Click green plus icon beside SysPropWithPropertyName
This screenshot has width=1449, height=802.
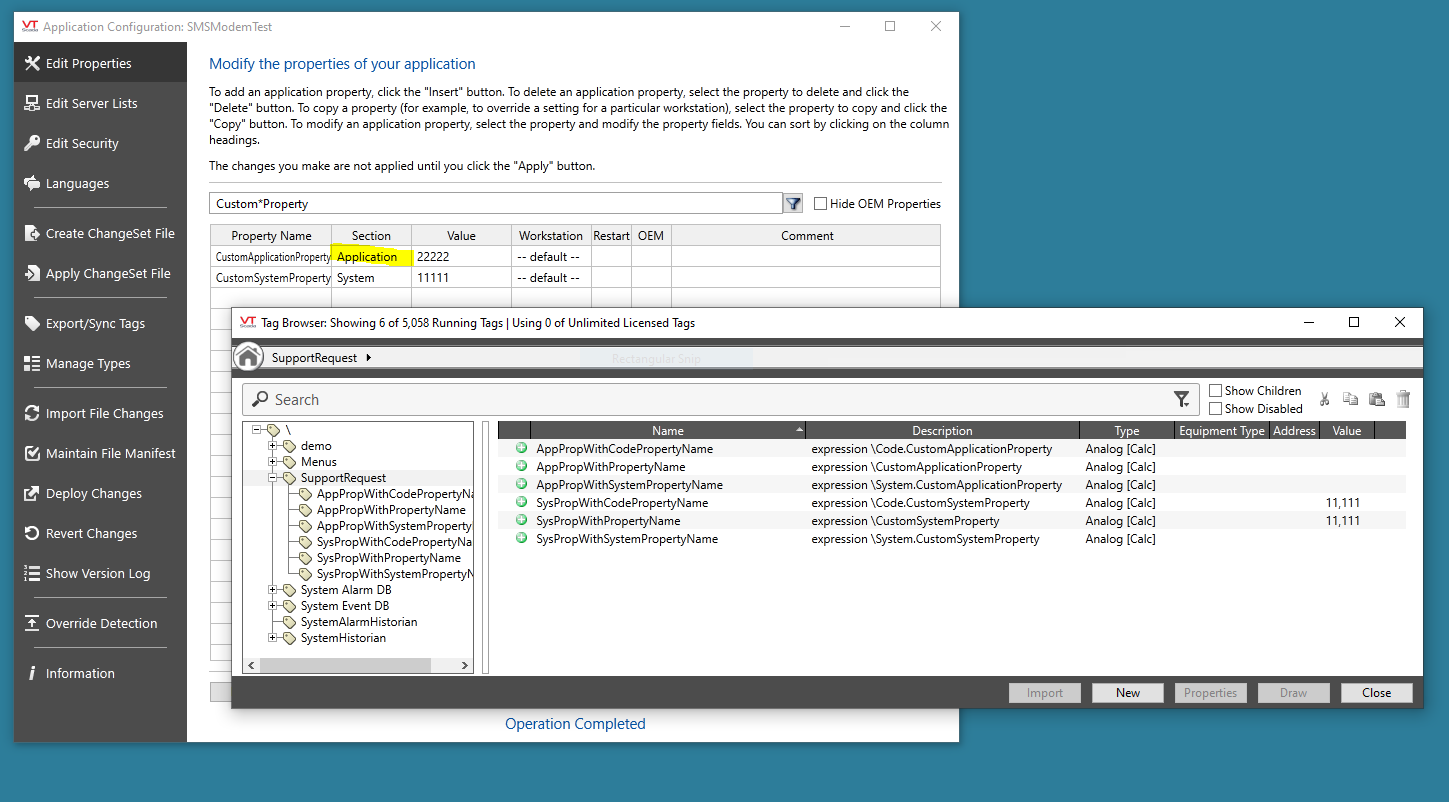tap(521, 521)
